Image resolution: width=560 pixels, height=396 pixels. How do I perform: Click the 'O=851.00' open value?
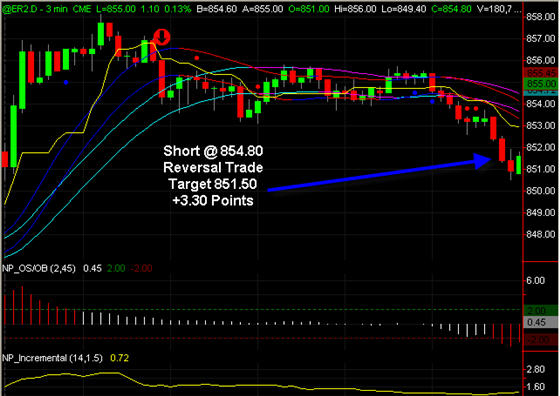[x=309, y=9]
